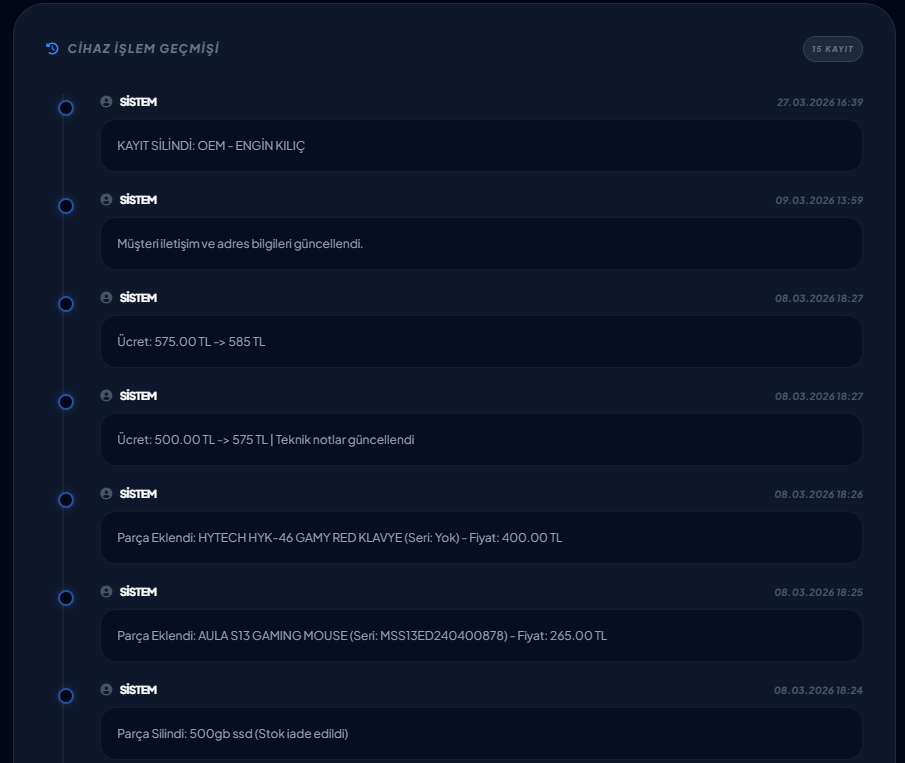905x763 pixels.
Task: Expand the AULA S13 GAMING MOUSE entry
Action: [481, 635]
